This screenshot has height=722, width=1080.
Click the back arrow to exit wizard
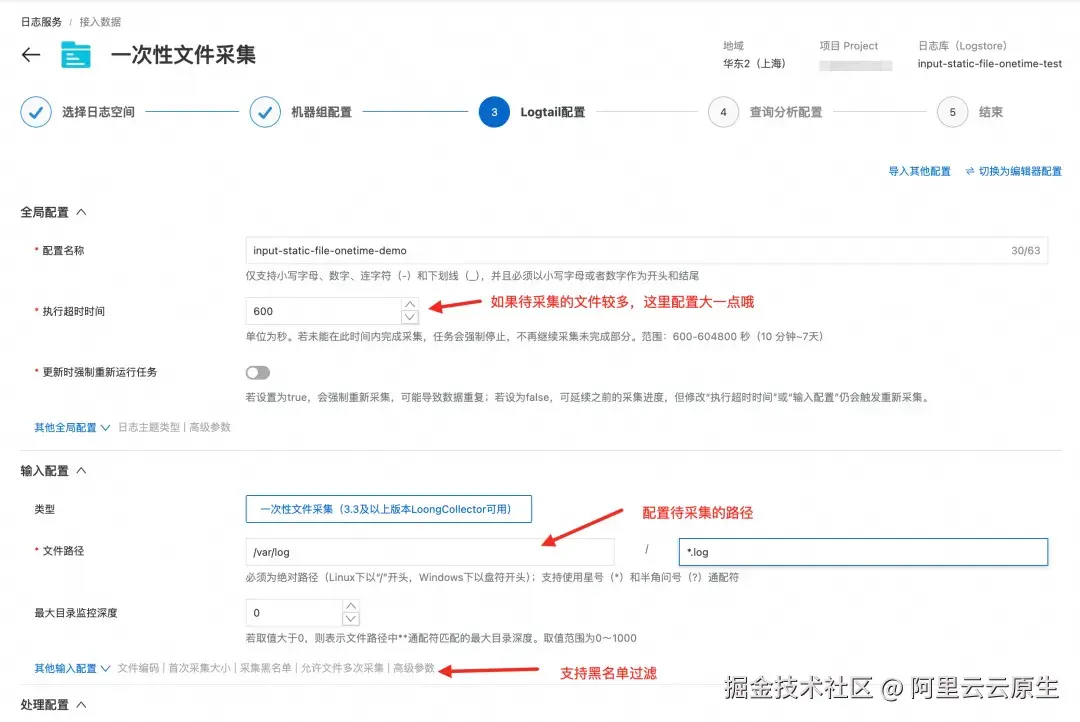[30, 55]
